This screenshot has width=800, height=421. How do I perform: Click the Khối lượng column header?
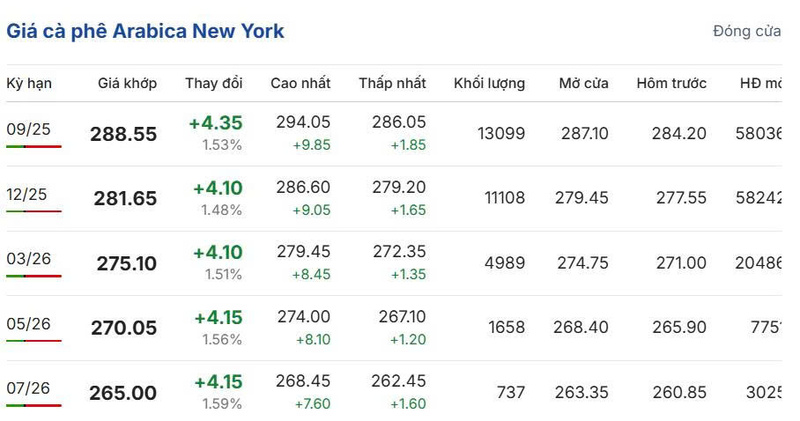tap(489, 83)
